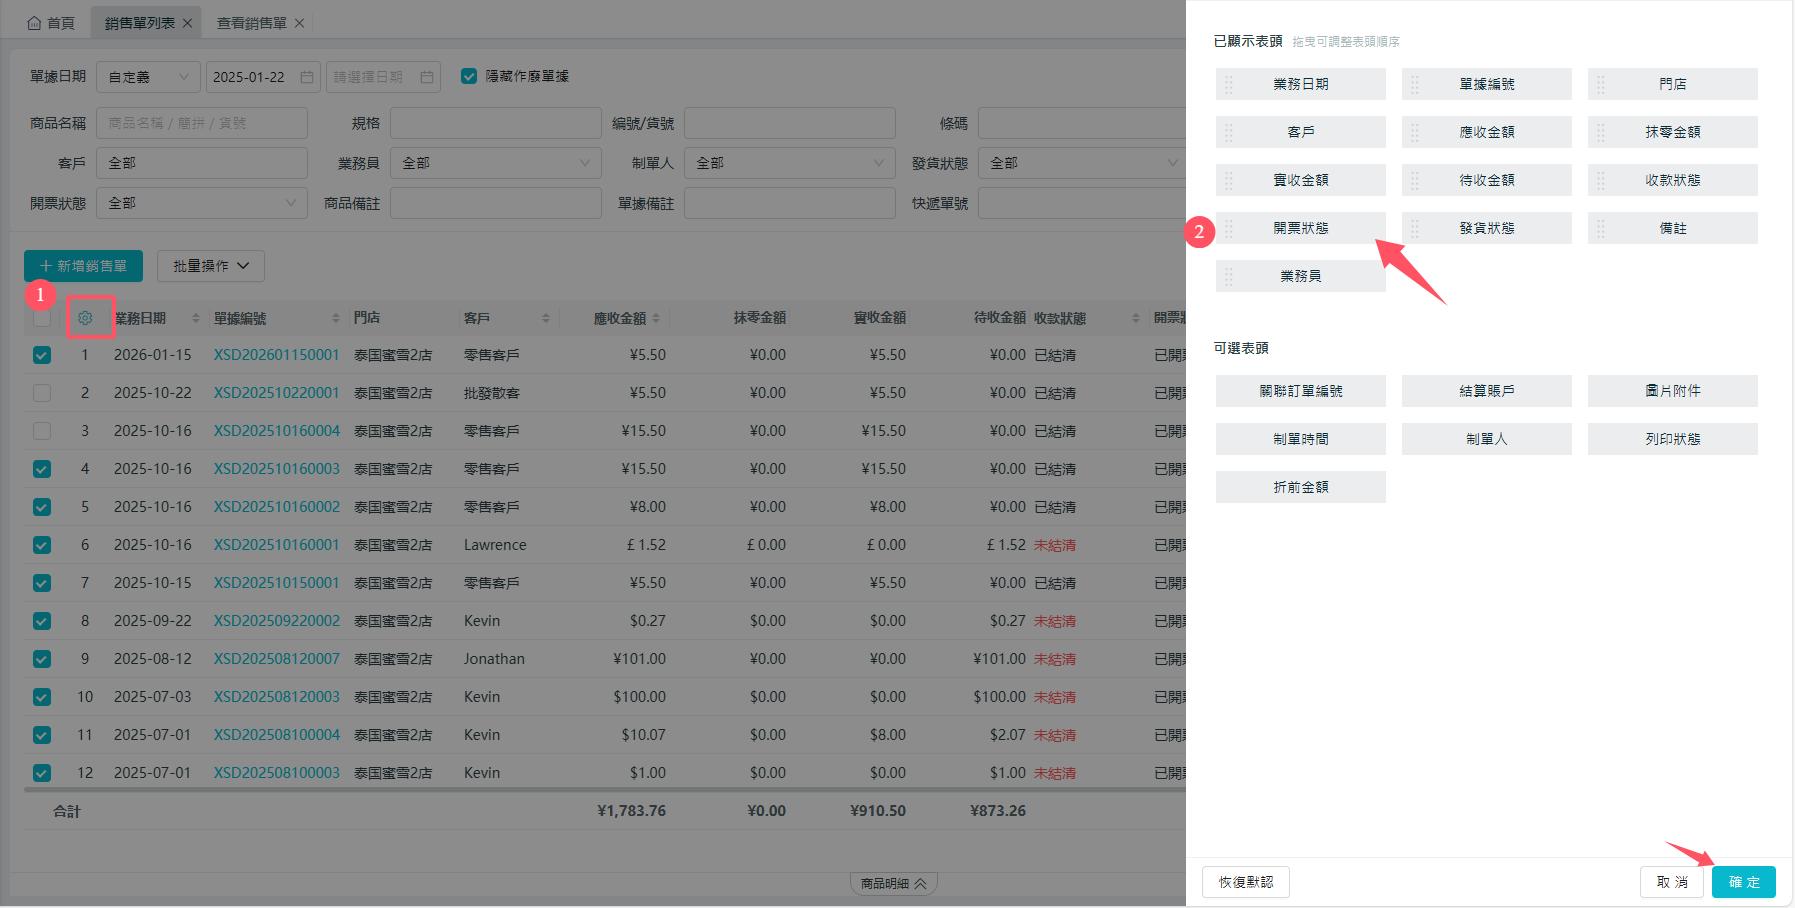This screenshot has height=908, width=1795.
Task: Open the calendar for start date 2025-01-22
Action: click(x=307, y=77)
